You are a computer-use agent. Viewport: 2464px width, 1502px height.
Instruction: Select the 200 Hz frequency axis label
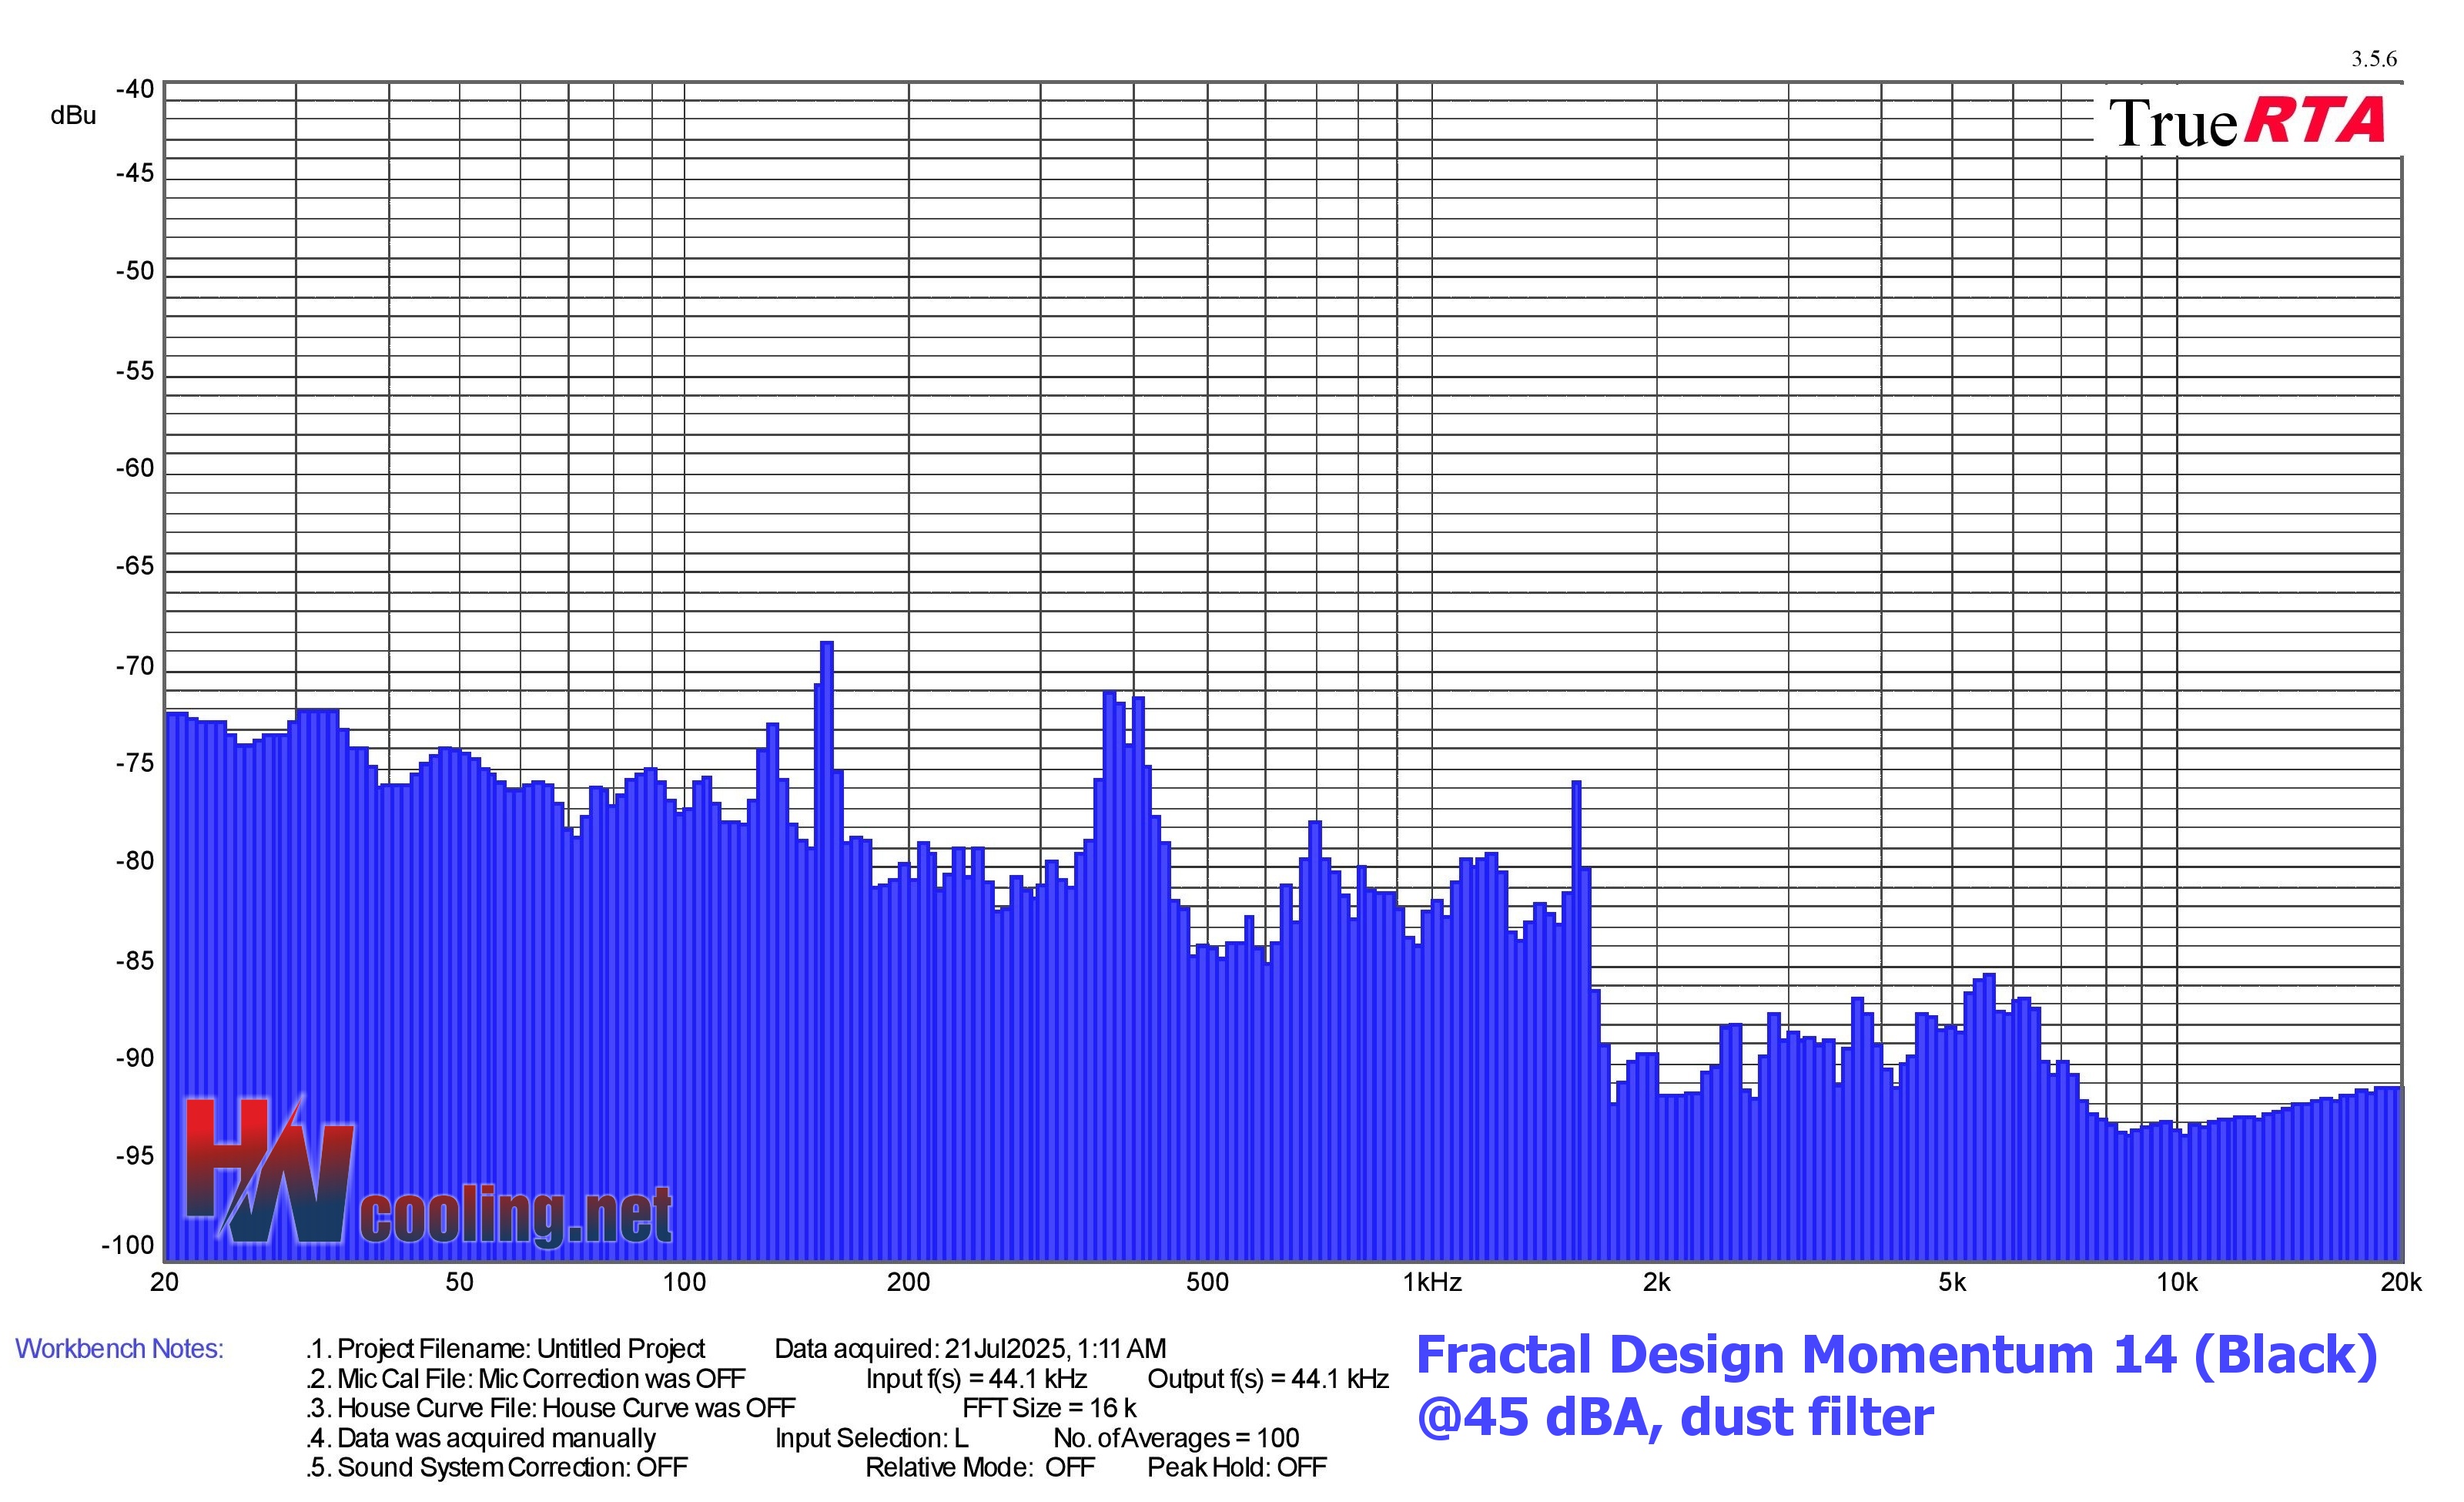[x=908, y=1282]
